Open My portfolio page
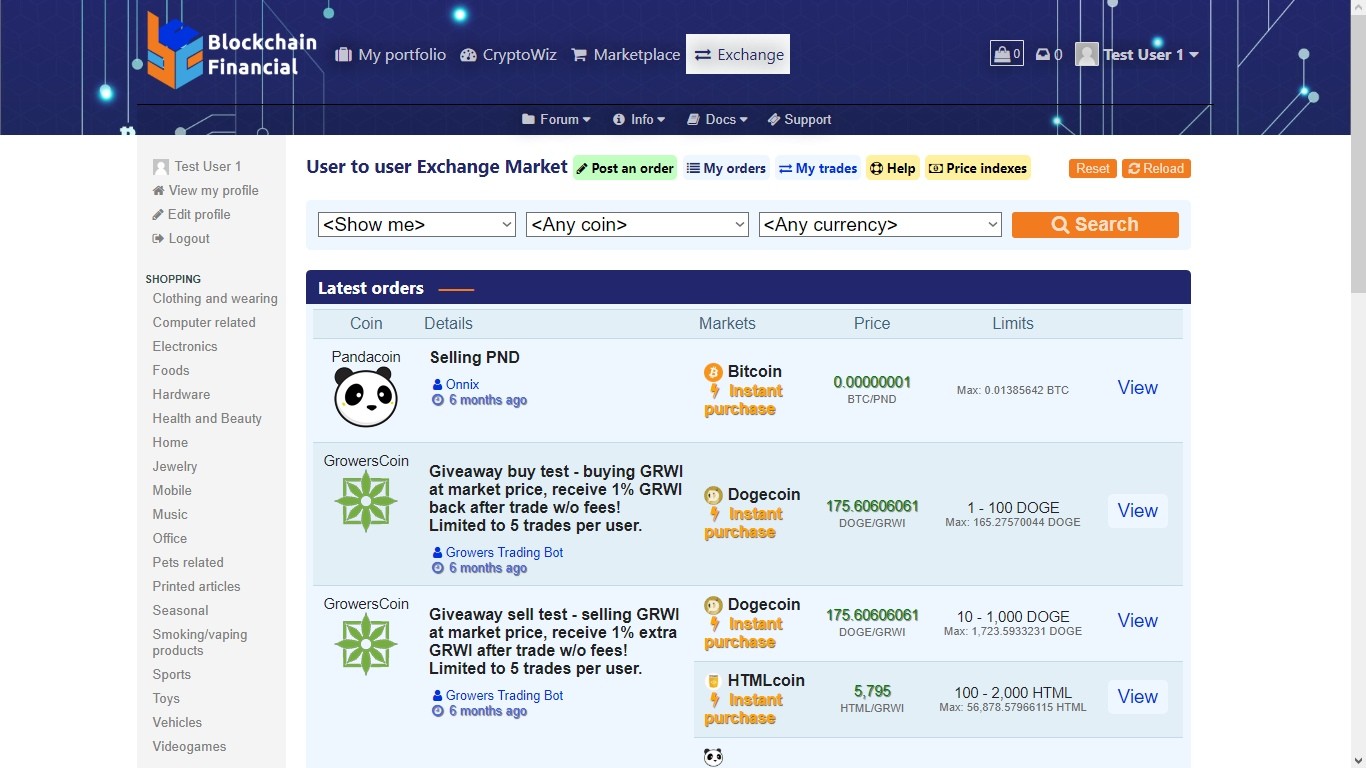Image resolution: width=1366 pixels, height=768 pixels. tap(390, 55)
